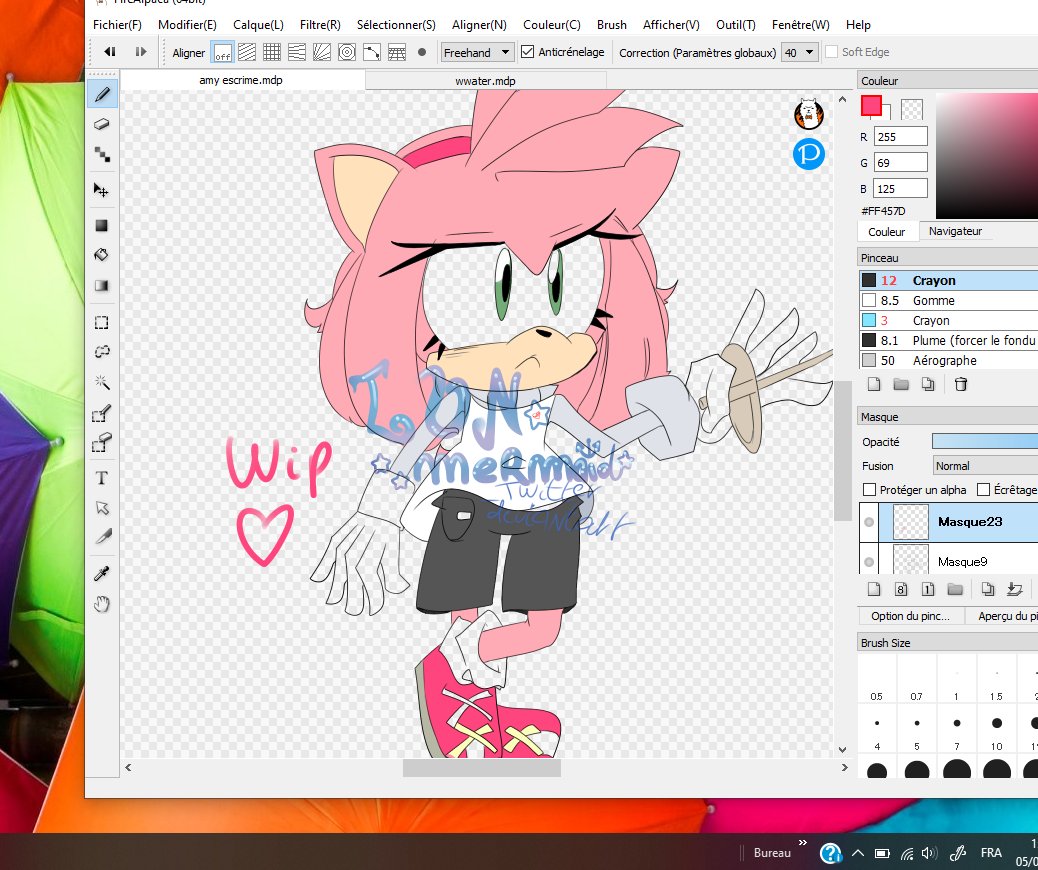Select the Eraser tool

(x=102, y=124)
